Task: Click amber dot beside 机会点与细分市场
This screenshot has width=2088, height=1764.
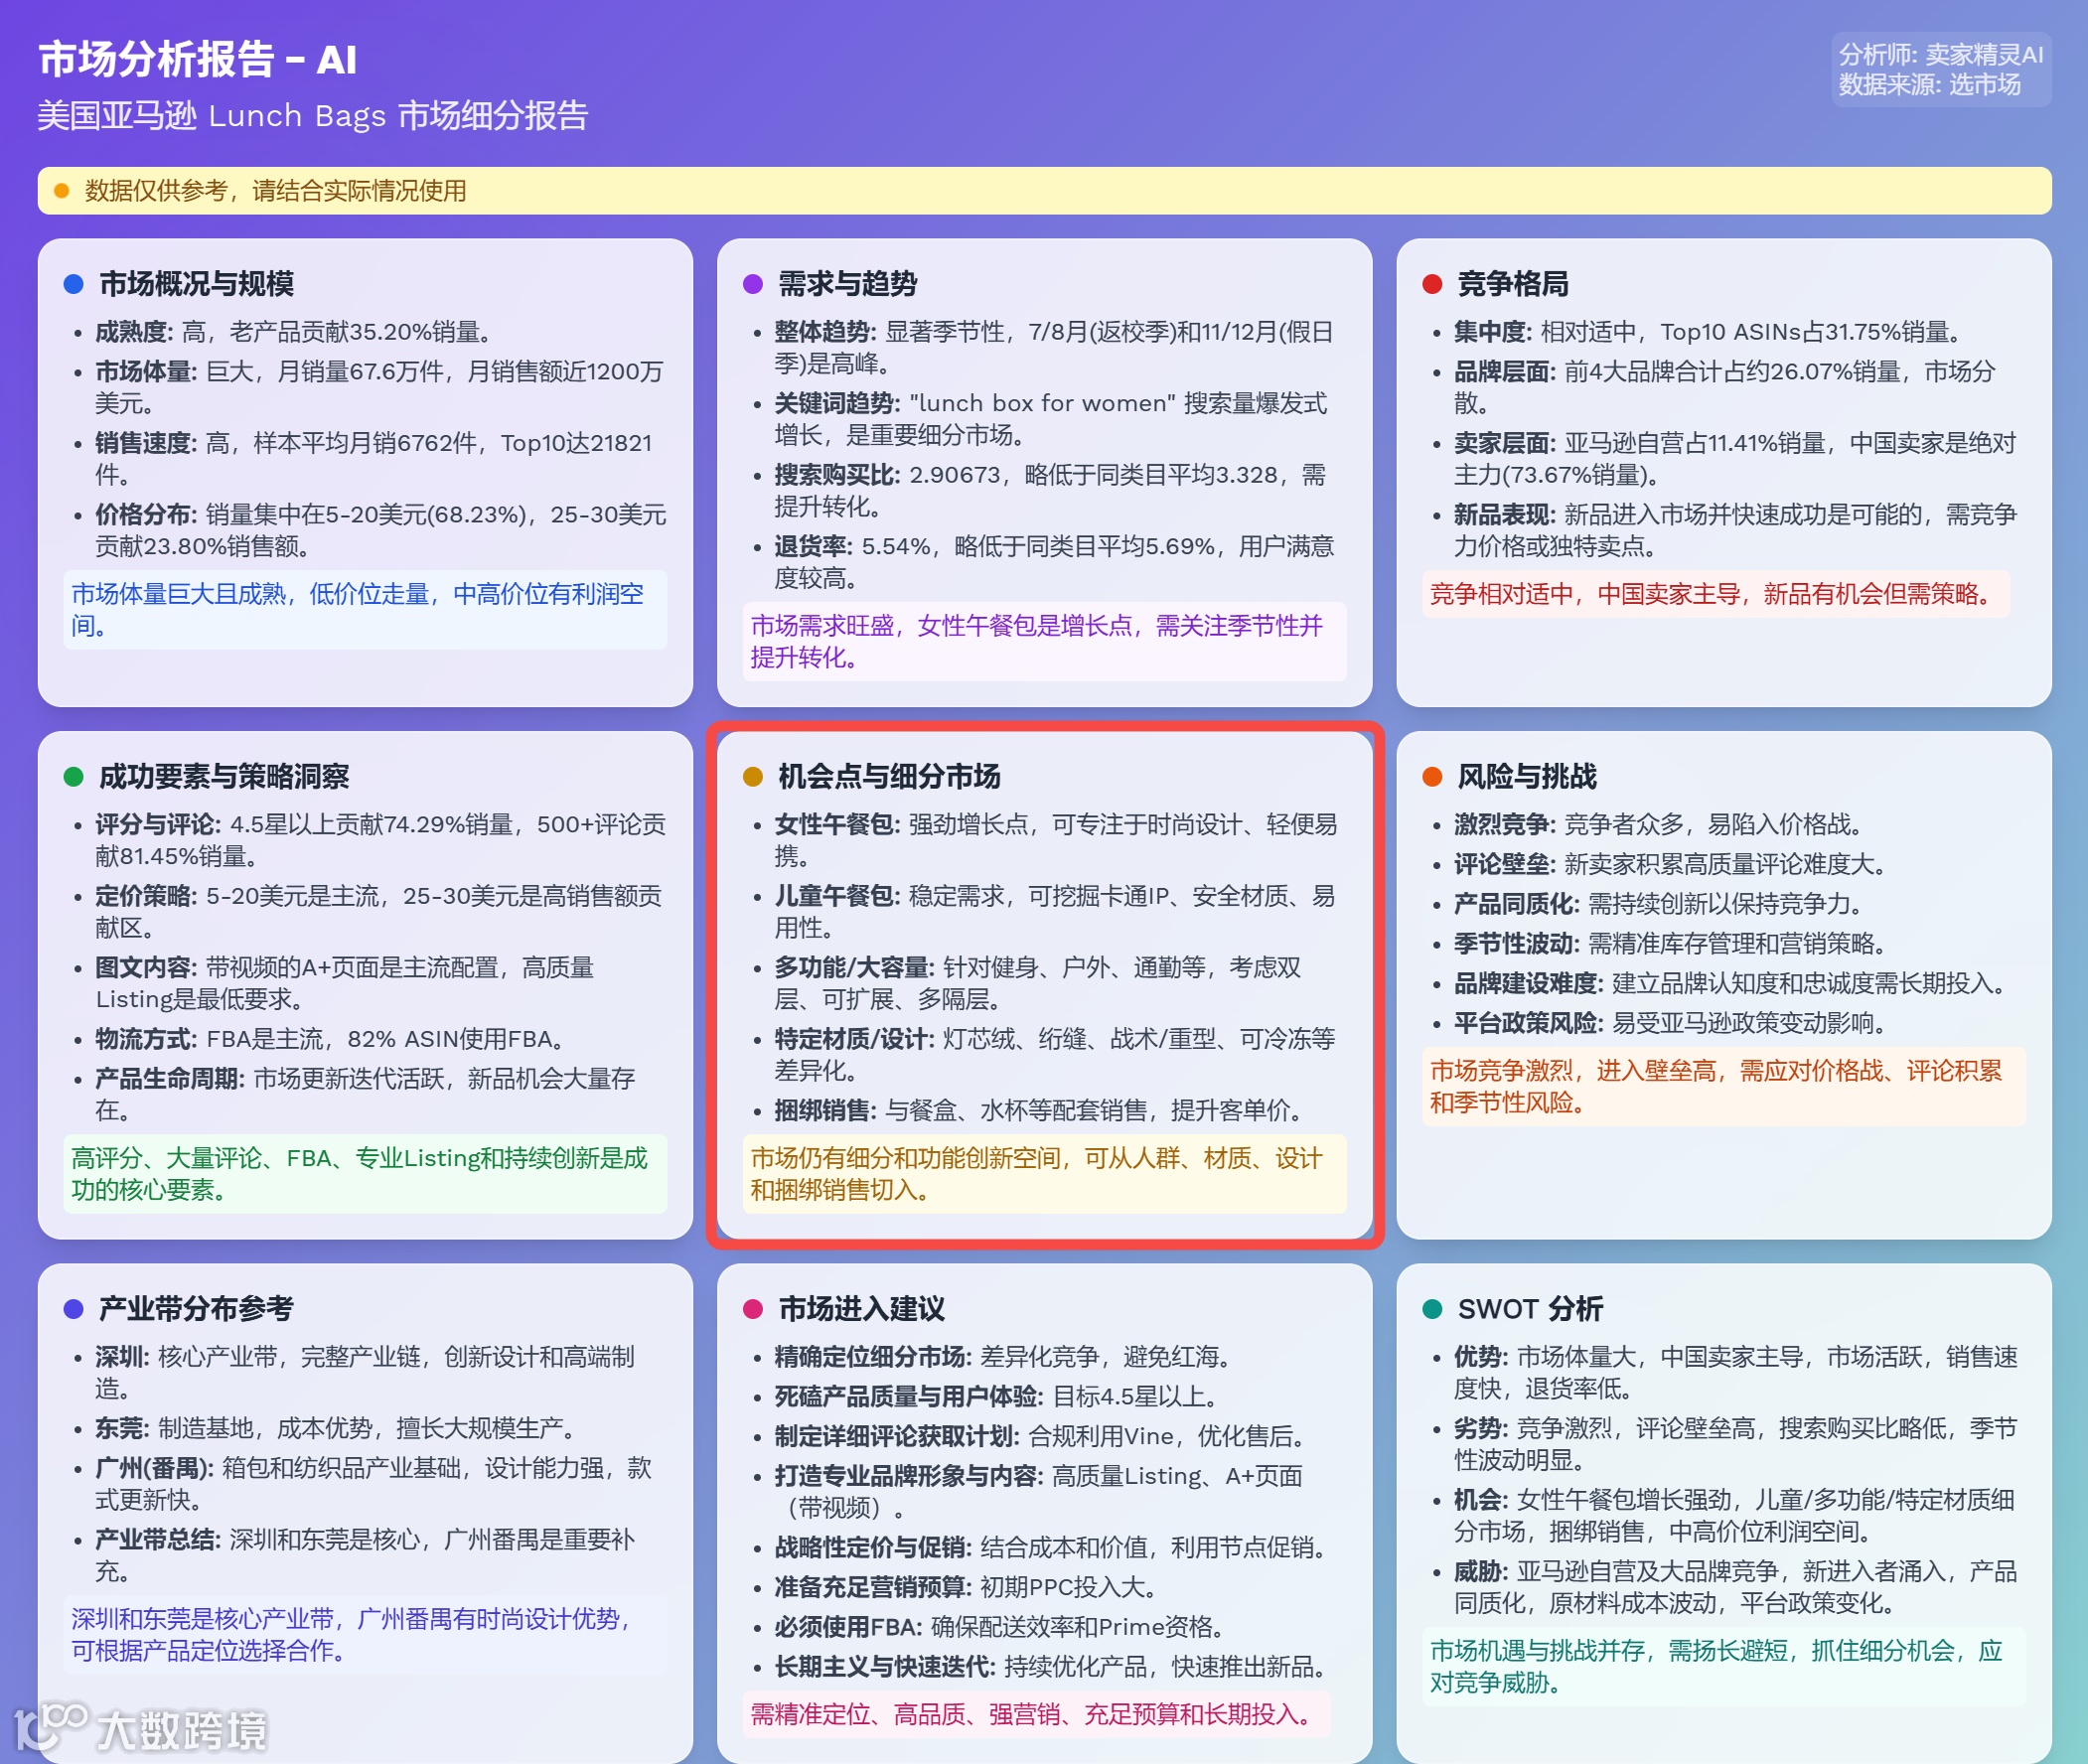Action: (x=753, y=777)
